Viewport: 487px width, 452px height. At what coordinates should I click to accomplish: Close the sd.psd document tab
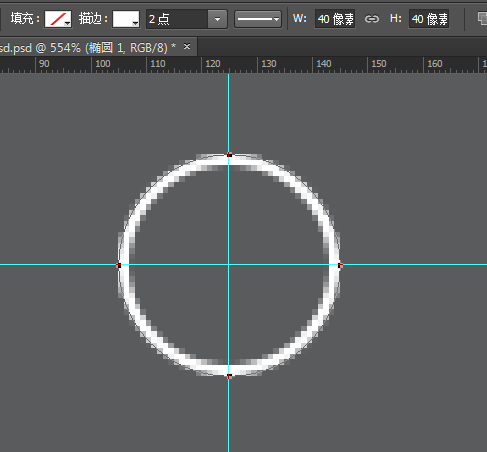[187, 47]
